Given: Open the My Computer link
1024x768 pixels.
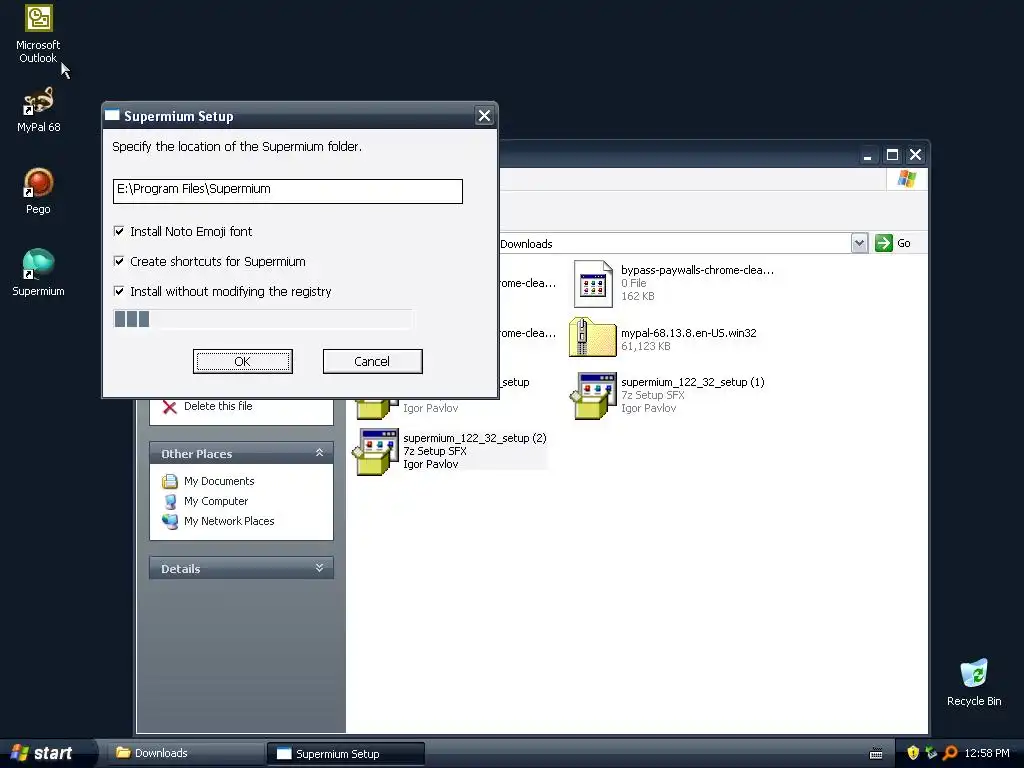Looking at the screenshot, I should [216, 502].
